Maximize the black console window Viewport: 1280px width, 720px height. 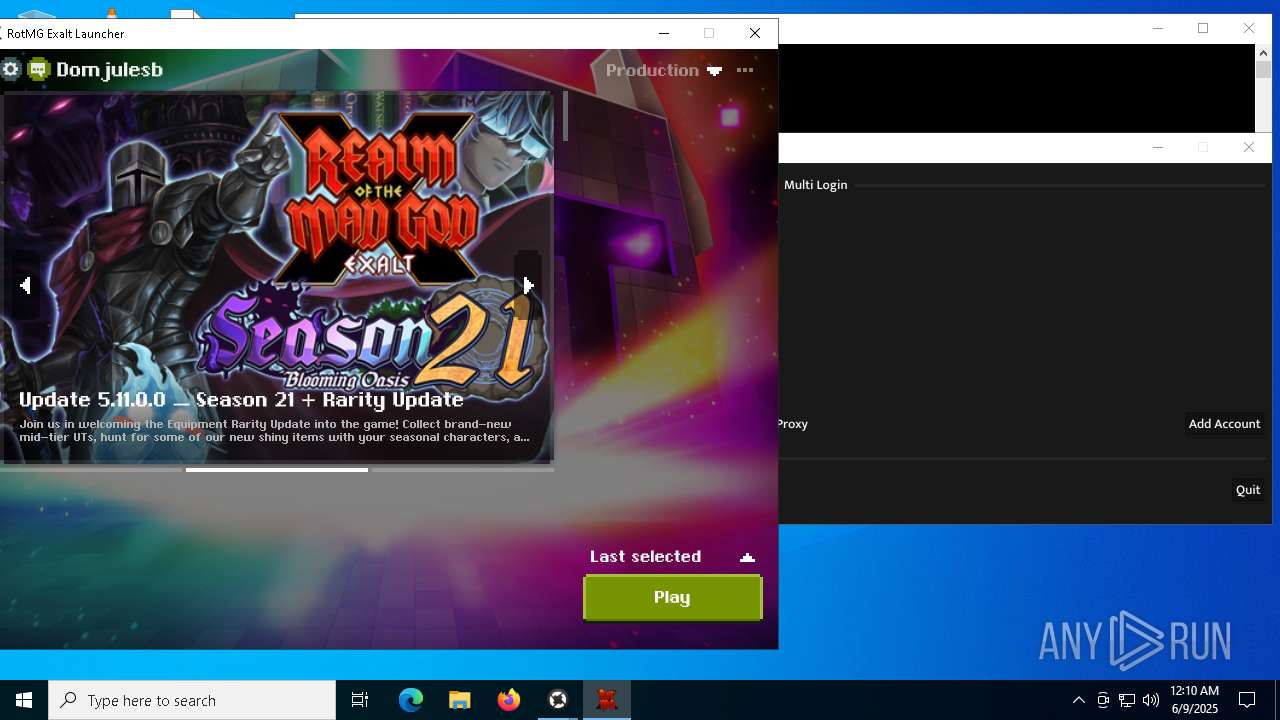click(x=1203, y=28)
